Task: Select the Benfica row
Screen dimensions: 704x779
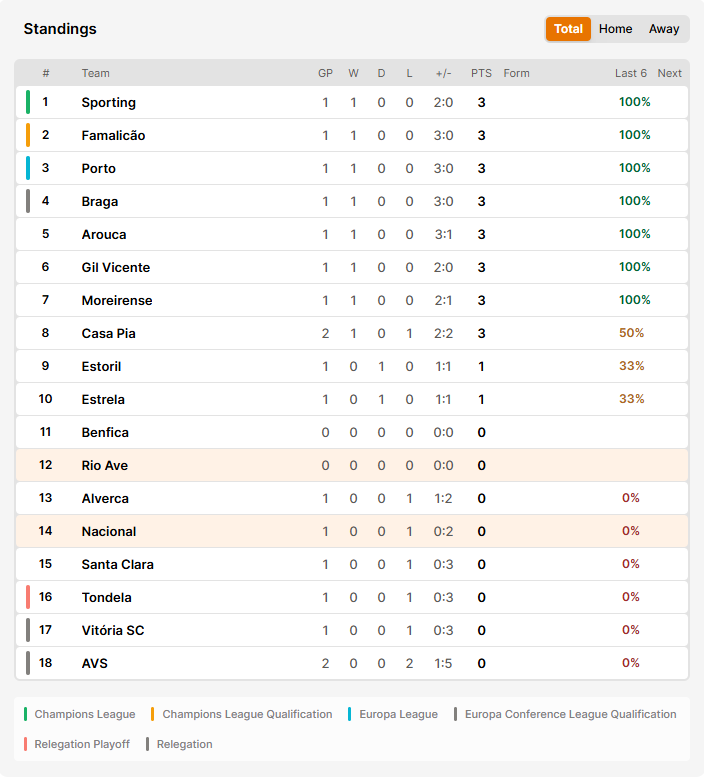Action: pyautogui.click(x=352, y=432)
